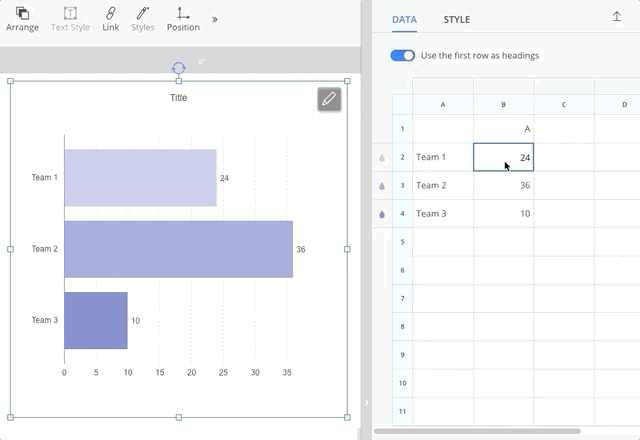The width and height of the screenshot is (640, 440).
Task: Open the Position tool
Action: (183, 18)
